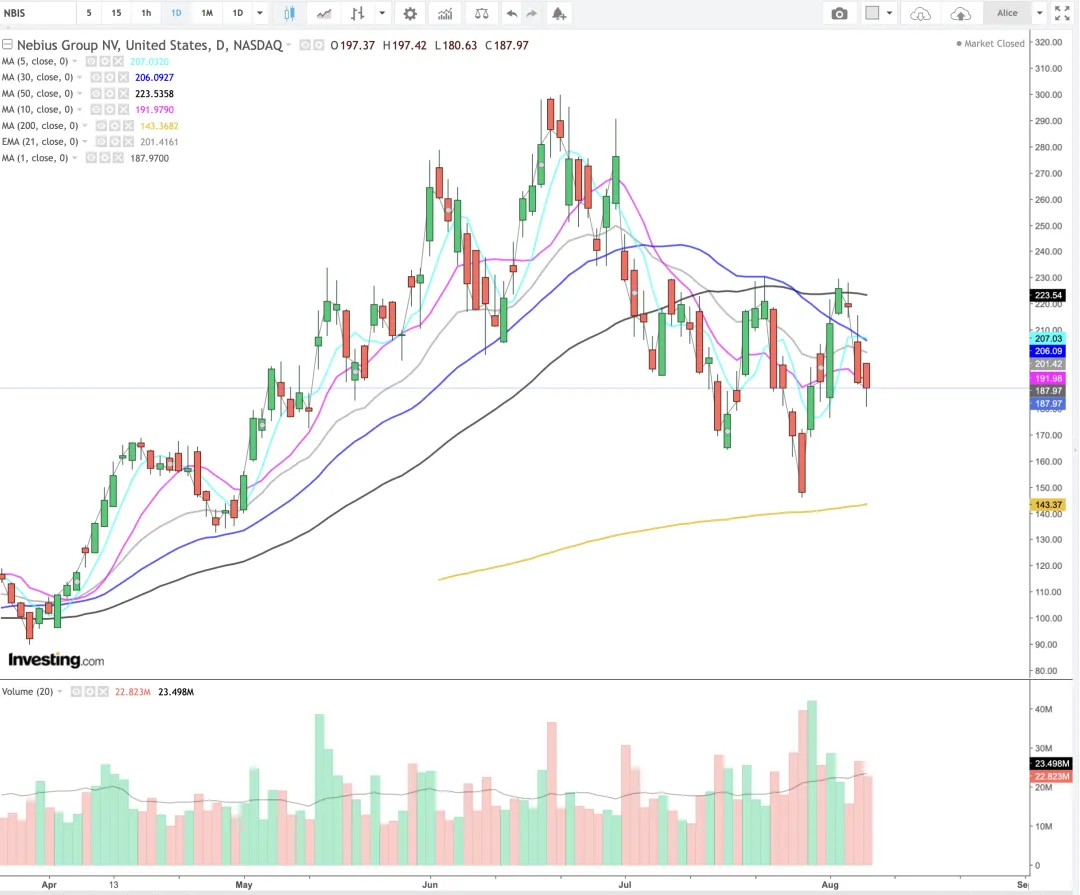Select the 5 minute interval
Image resolution: width=1080 pixels, height=895 pixels.
point(89,13)
